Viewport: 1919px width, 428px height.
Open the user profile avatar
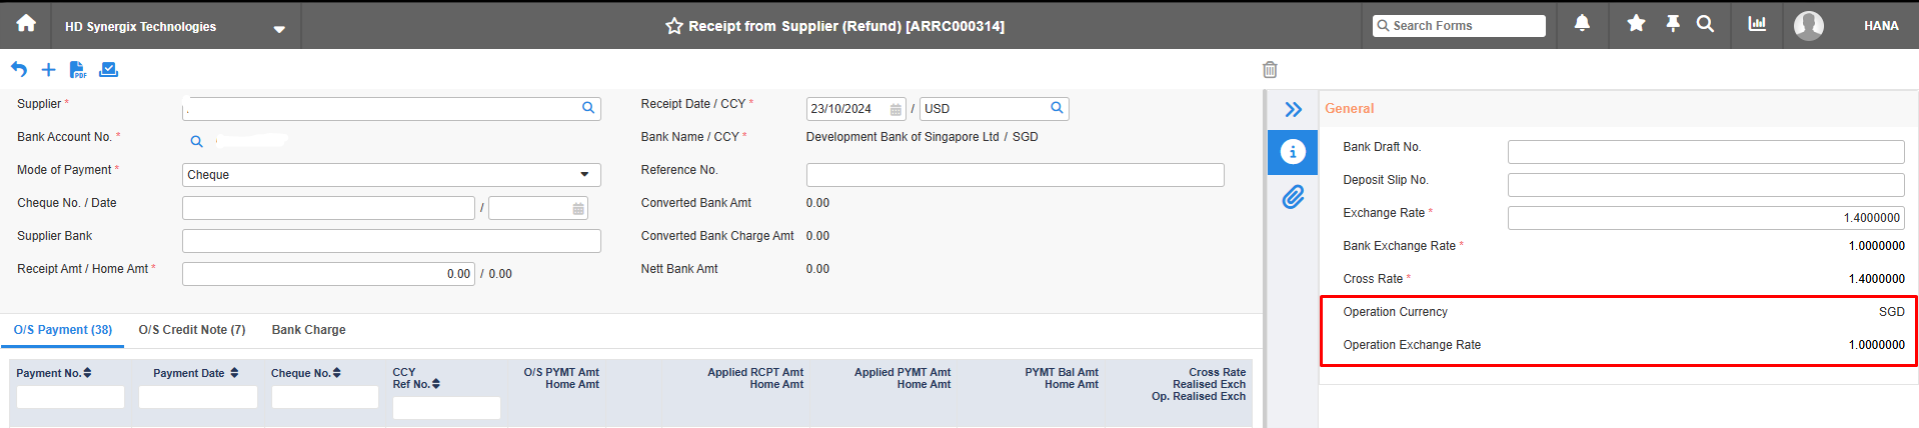coord(1808,25)
